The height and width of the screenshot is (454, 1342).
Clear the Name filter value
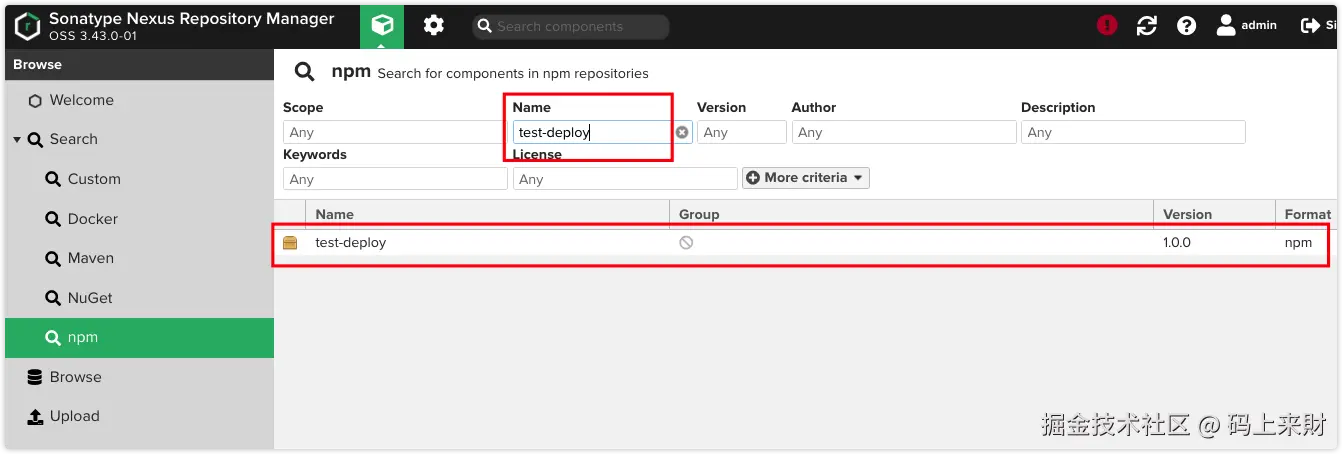click(682, 132)
